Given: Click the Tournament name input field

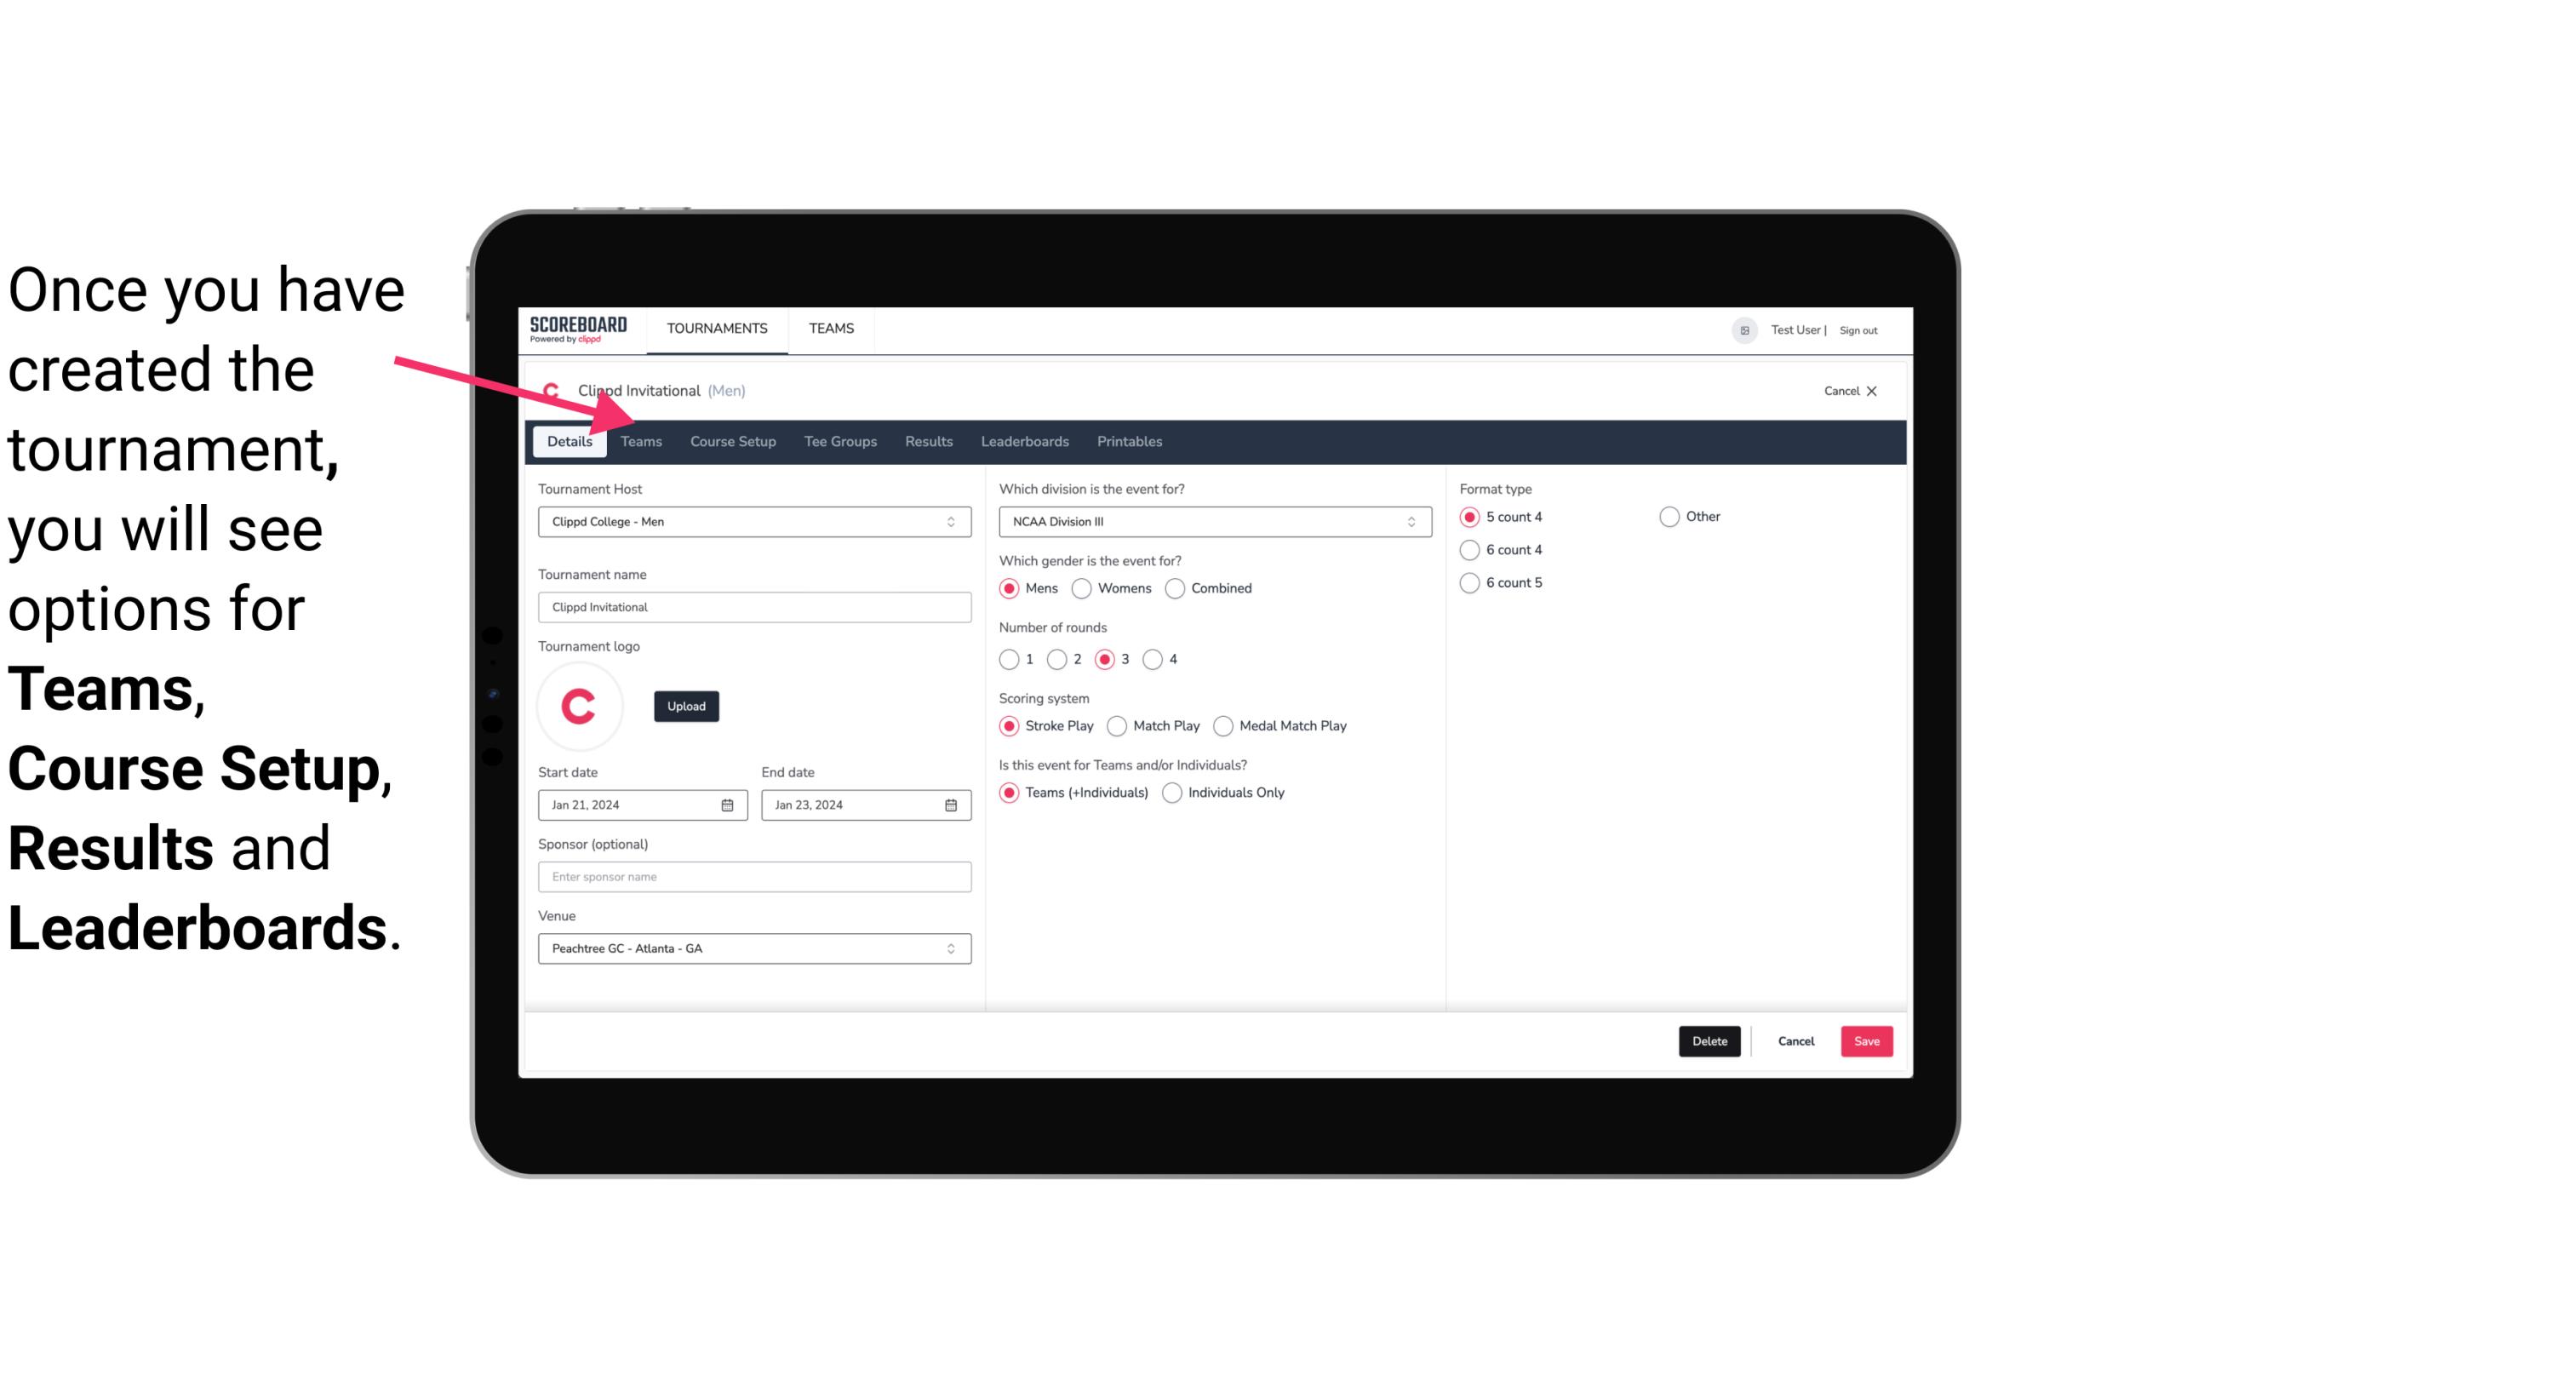Looking at the screenshot, I should (754, 606).
